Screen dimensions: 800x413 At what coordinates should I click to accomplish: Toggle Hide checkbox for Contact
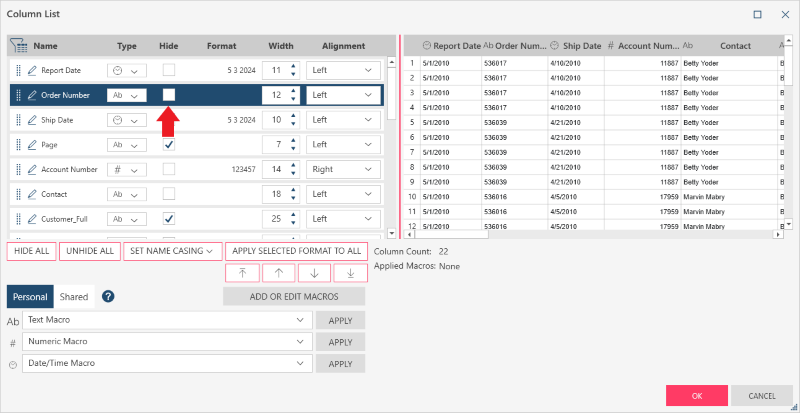[169, 194]
